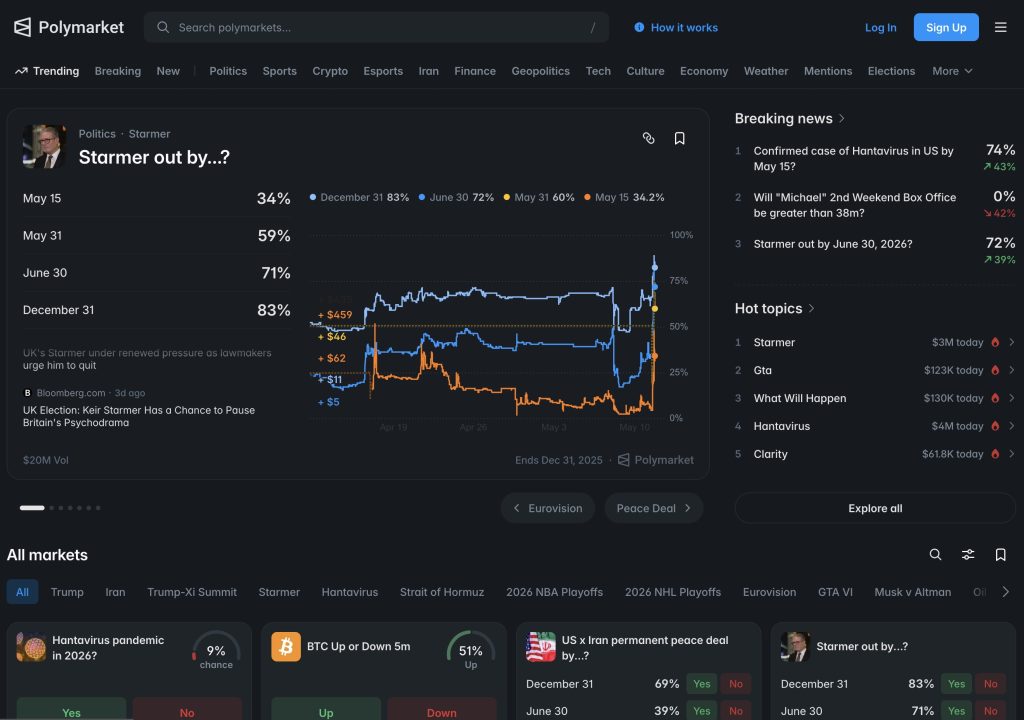Choose Down on BTC 5m card

click(441, 710)
